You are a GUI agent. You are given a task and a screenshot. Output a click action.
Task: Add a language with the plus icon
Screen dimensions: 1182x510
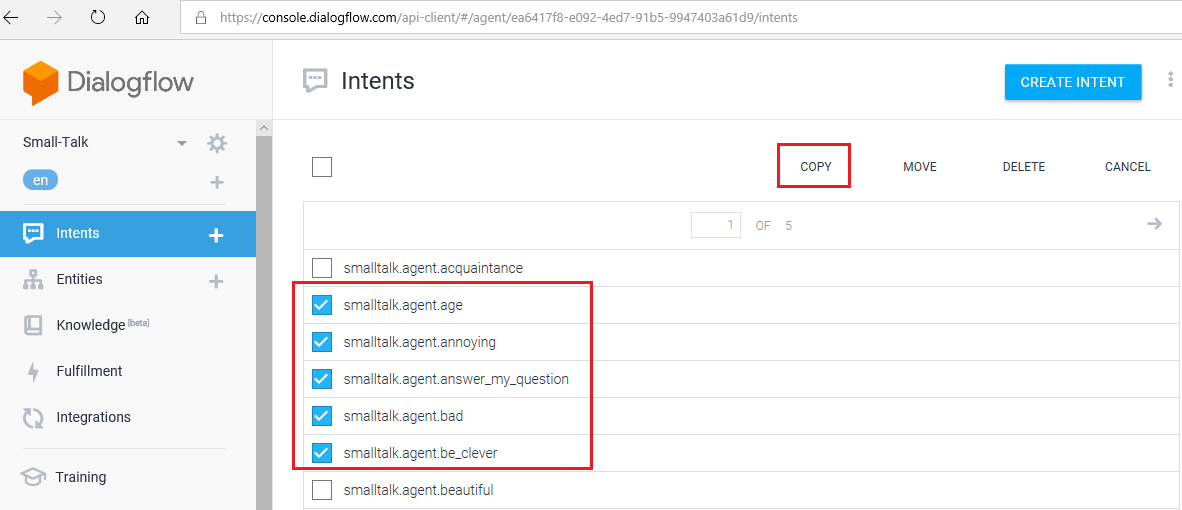coord(216,182)
